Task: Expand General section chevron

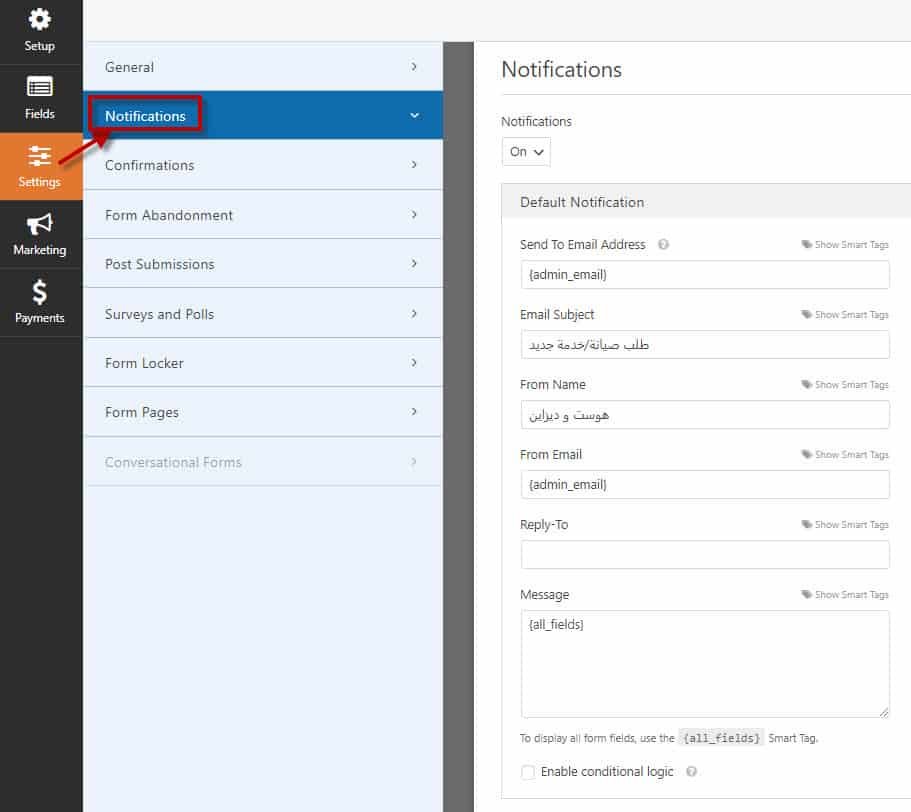Action: 414,67
